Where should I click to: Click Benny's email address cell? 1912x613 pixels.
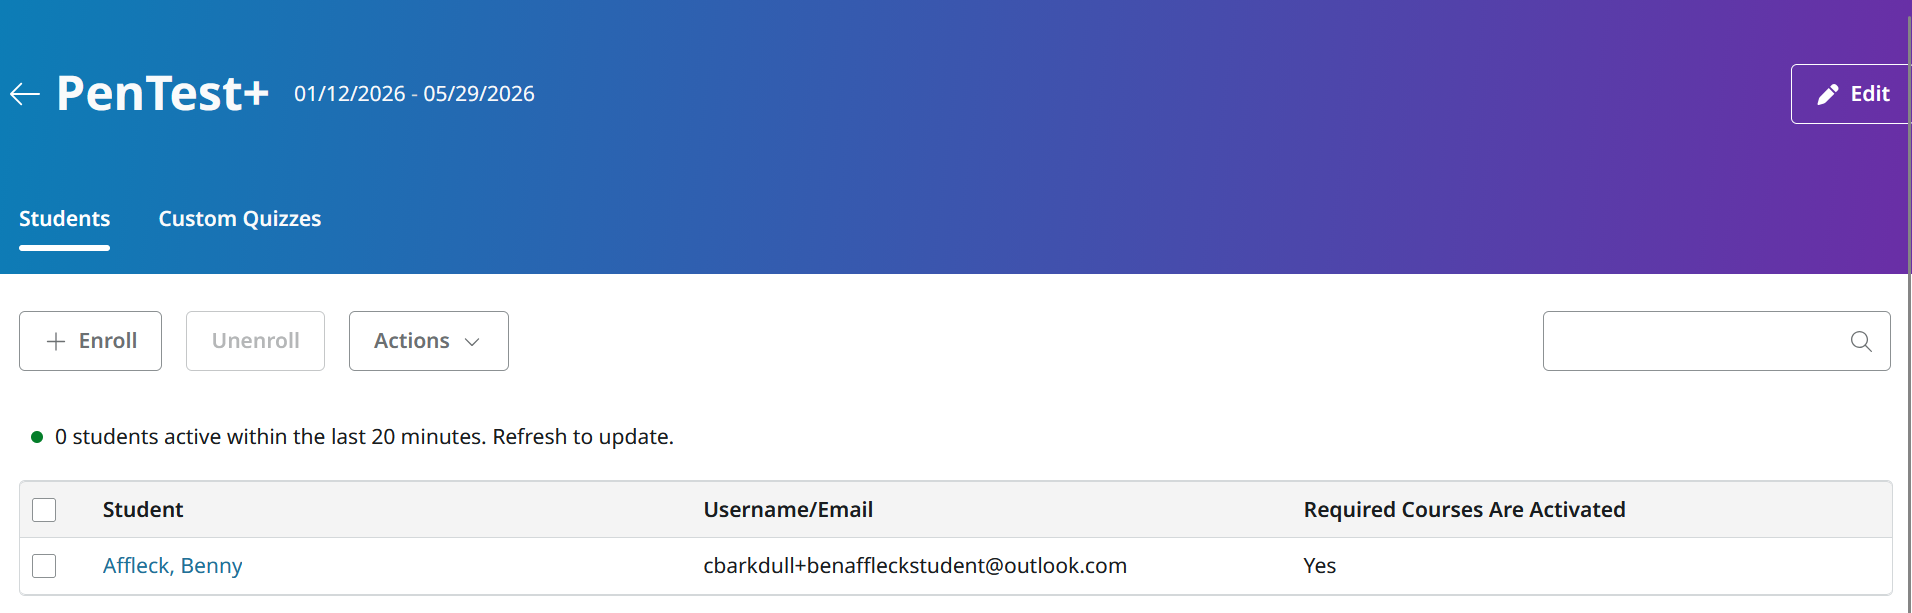(x=915, y=566)
